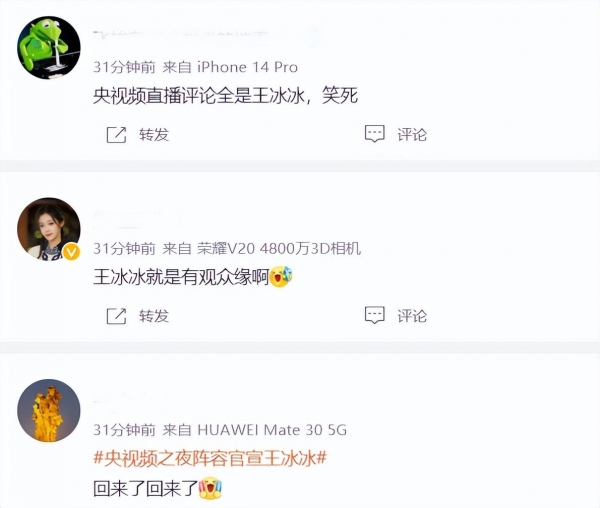Click the crying-laugh emoji in second post

[x=281, y=276]
